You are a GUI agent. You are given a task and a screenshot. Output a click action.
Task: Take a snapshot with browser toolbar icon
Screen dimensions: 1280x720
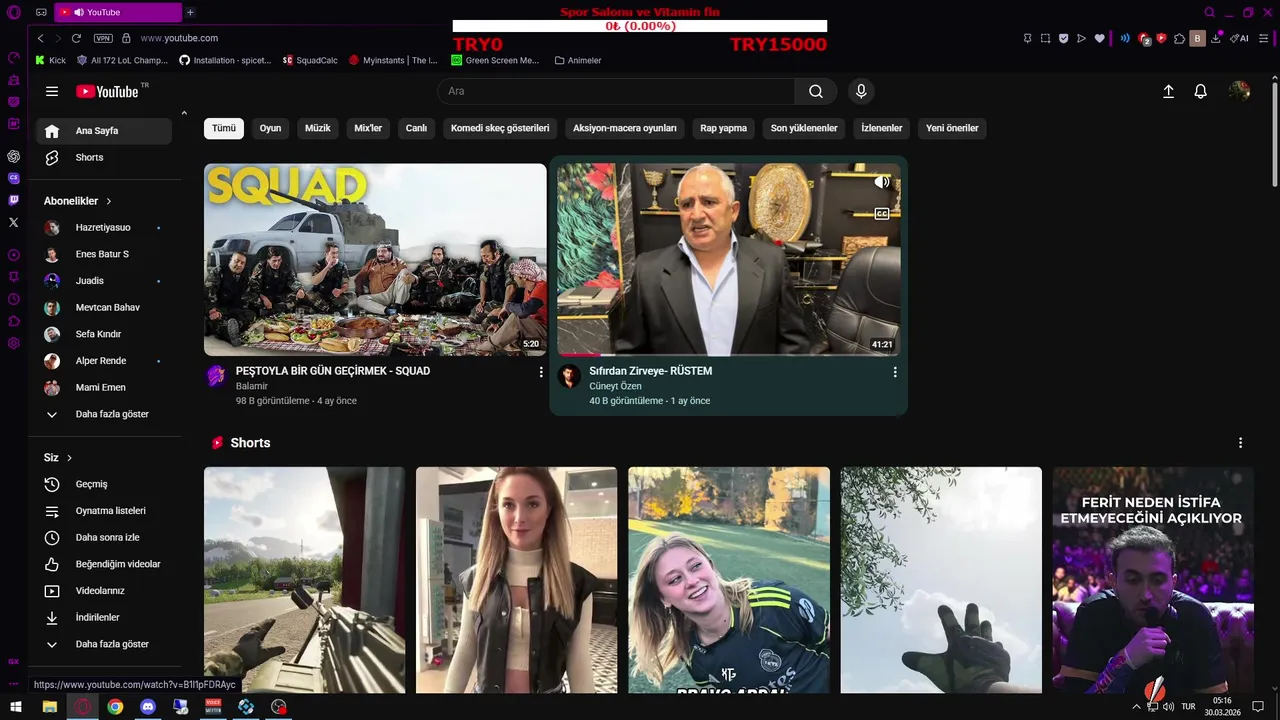1045,38
